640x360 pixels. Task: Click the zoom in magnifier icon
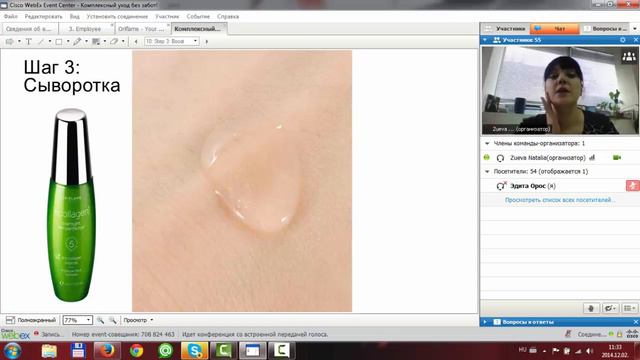pyautogui.click(x=100, y=320)
